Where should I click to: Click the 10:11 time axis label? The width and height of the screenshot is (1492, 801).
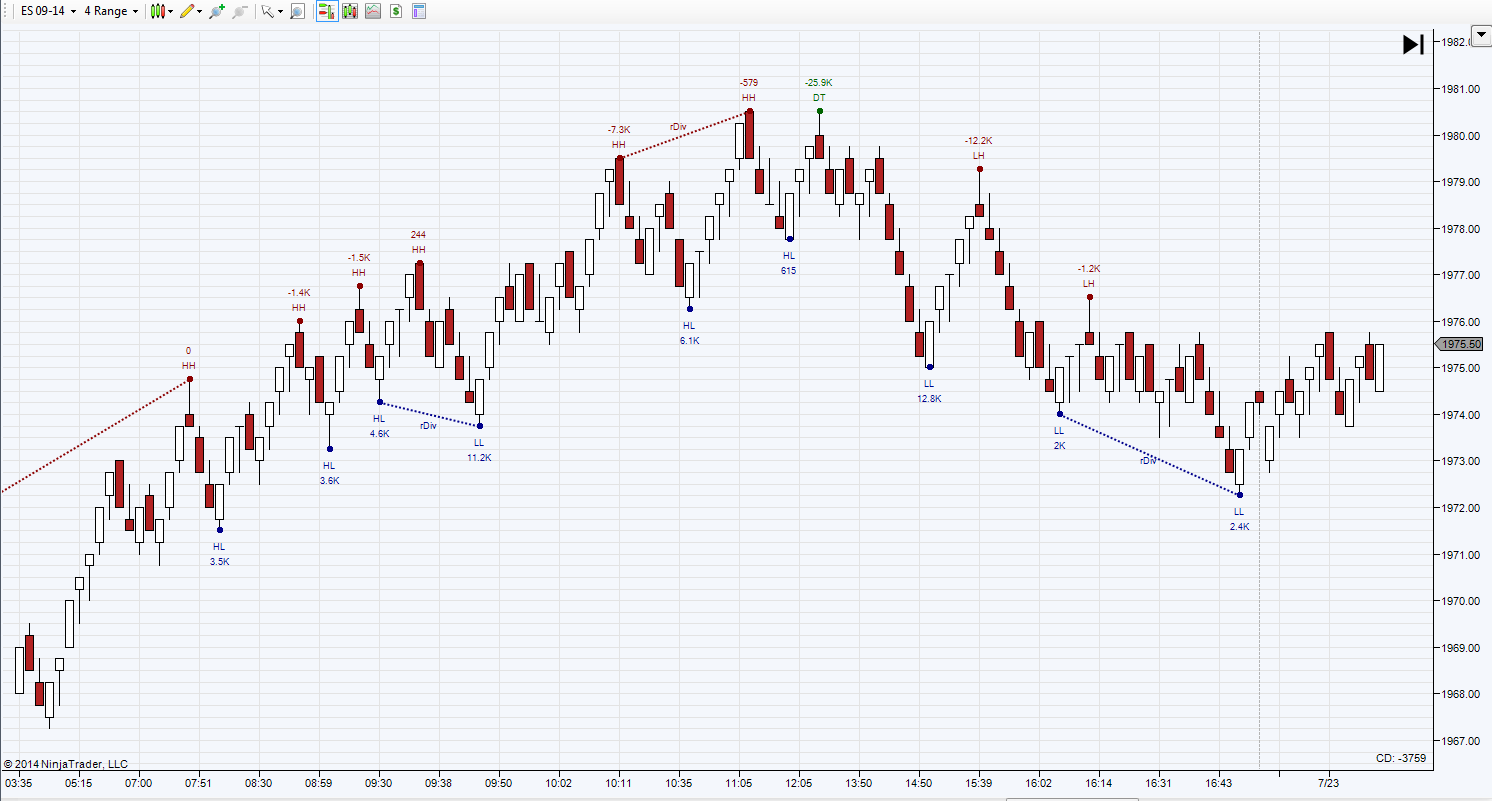pyautogui.click(x=619, y=782)
